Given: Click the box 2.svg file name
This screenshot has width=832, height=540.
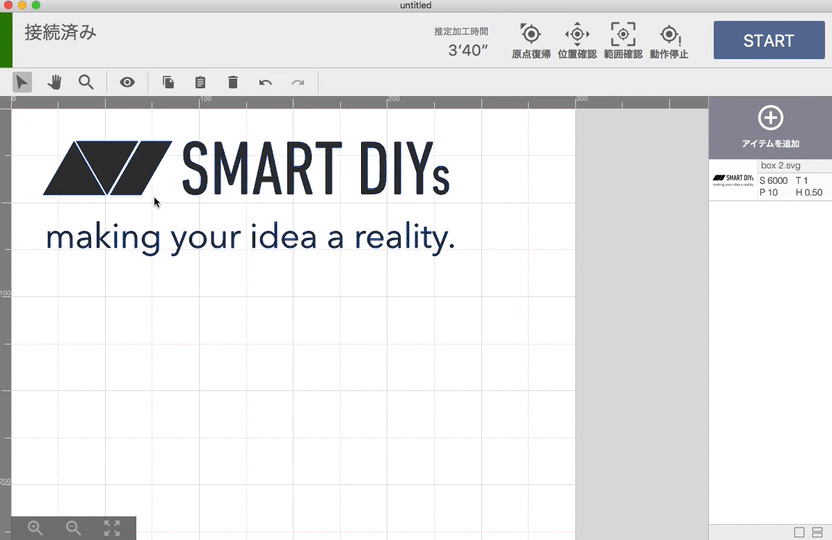Looking at the screenshot, I should click(781, 166).
